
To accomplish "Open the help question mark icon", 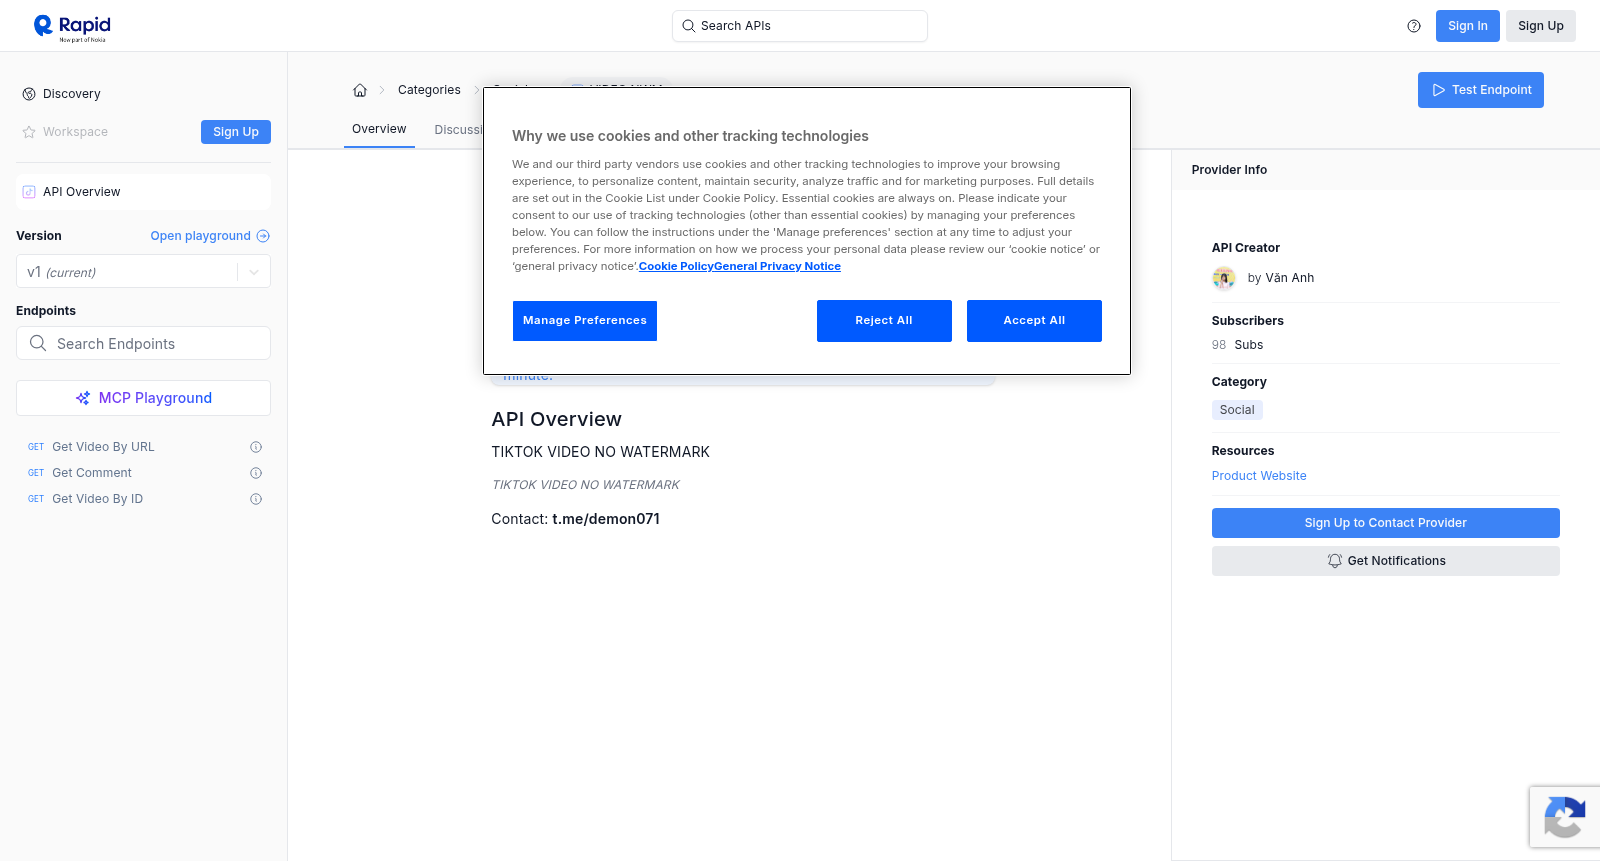I will tap(1414, 26).
